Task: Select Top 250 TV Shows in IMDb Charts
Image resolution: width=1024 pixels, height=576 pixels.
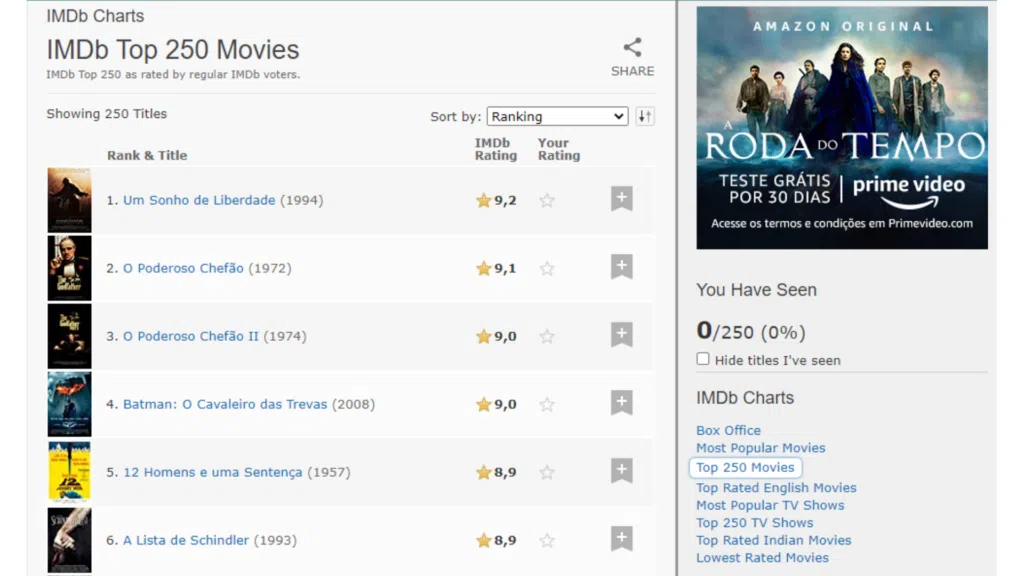Action: (x=754, y=522)
